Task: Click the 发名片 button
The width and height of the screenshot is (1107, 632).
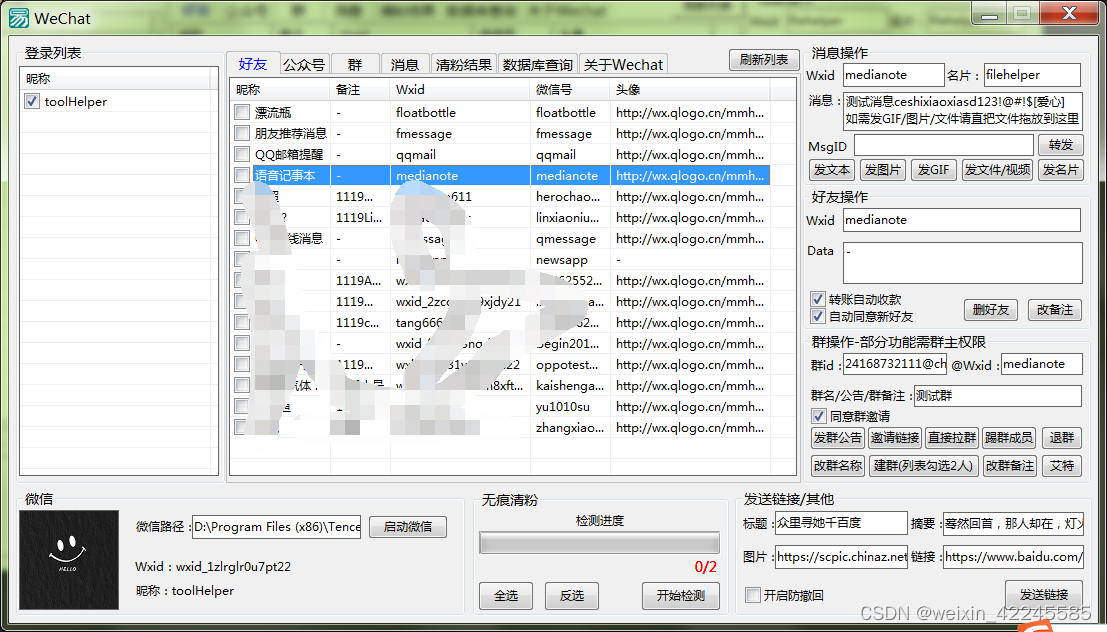Action: tap(1060, 169)
